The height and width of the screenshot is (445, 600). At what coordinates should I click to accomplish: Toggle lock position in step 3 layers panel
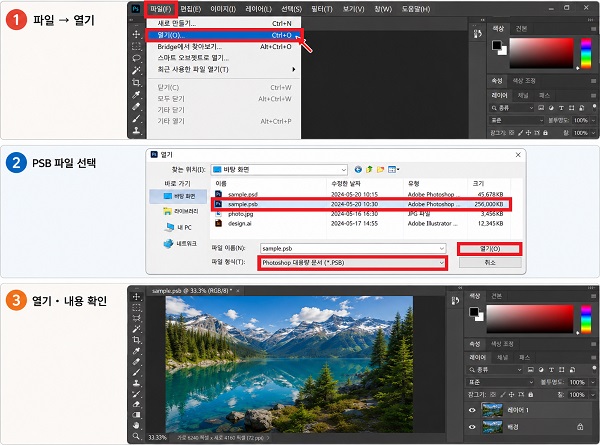click(512, 394)
